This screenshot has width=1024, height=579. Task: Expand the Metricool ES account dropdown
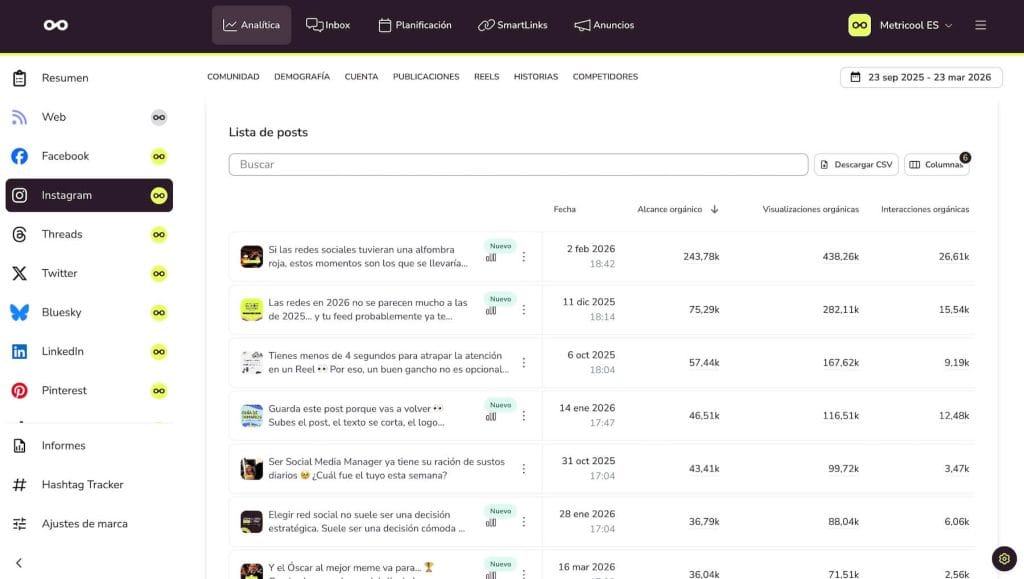(x=901, y=25)
